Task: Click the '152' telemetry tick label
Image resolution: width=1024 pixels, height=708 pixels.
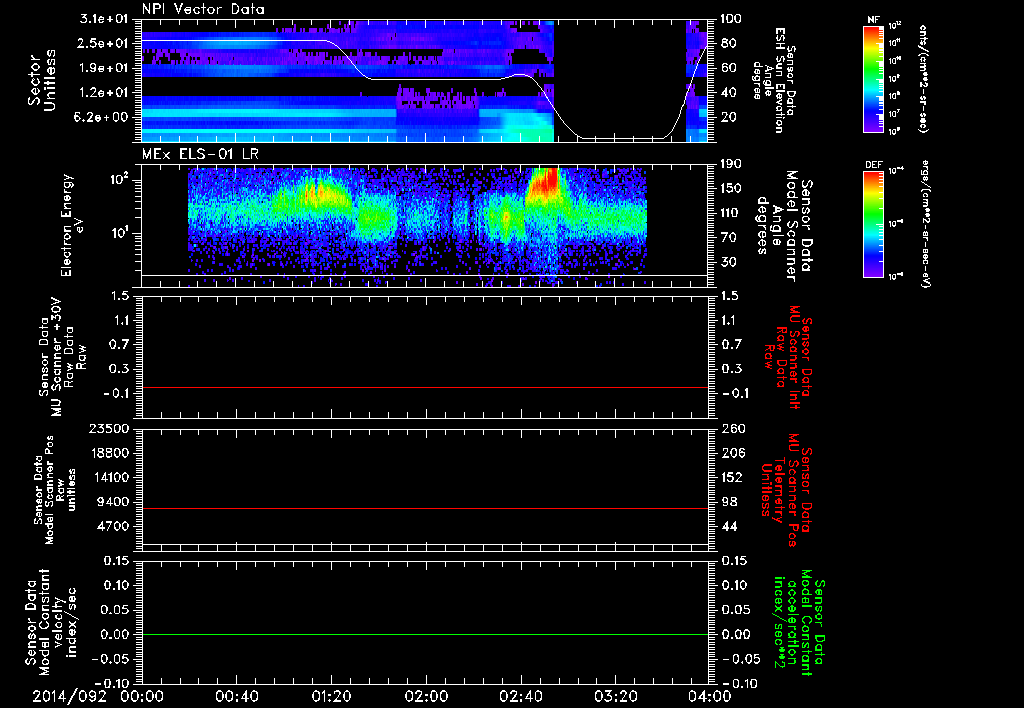Action: point(731,477)
